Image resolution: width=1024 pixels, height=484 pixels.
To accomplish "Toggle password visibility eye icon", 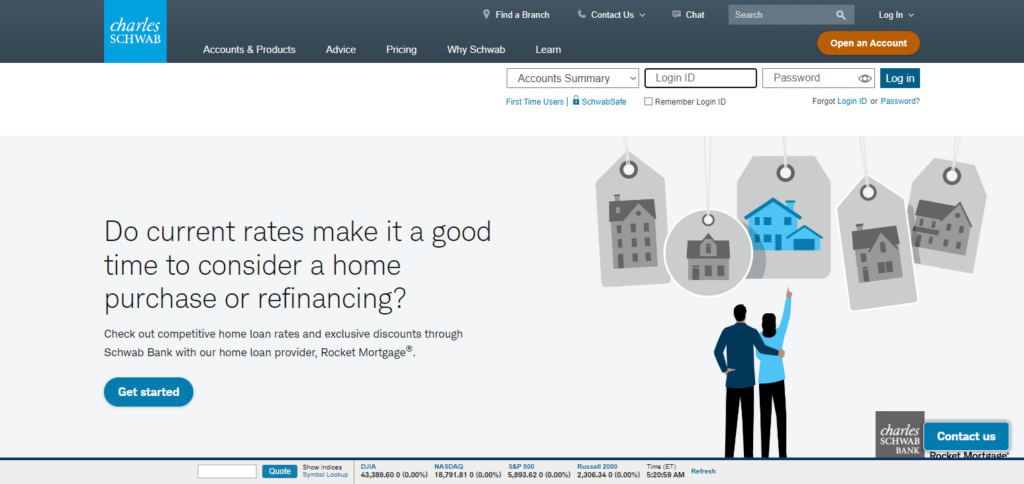I will point(865,78).
